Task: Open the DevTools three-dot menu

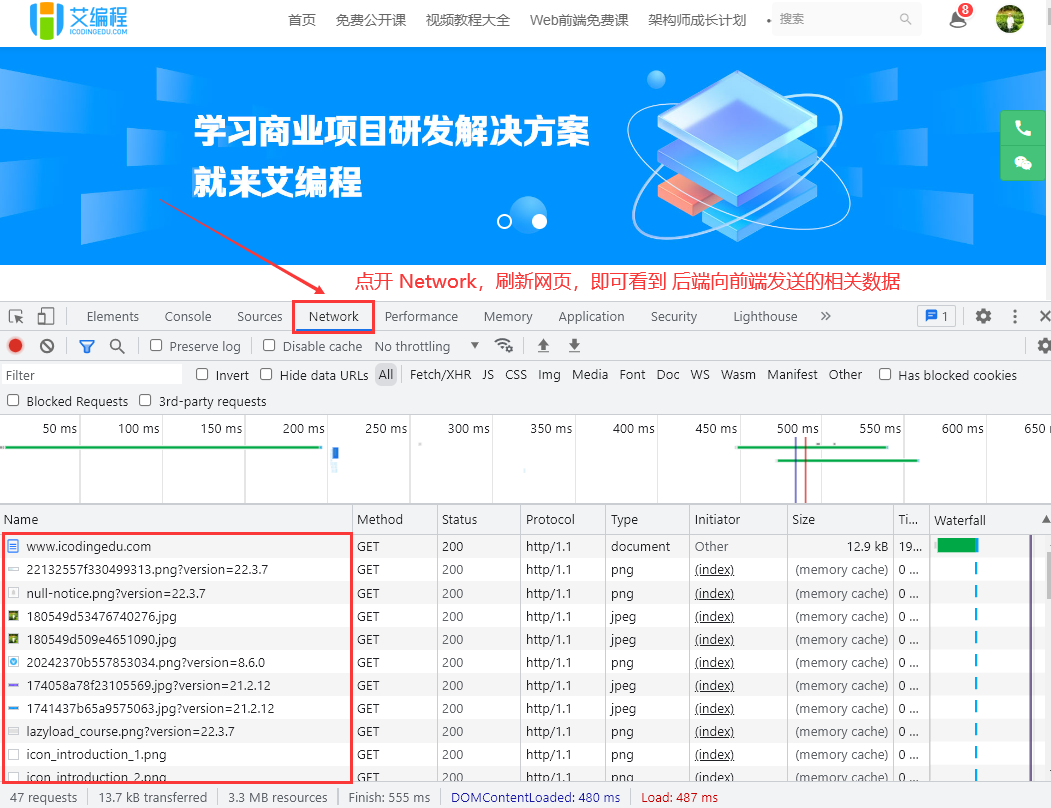Action: pos(1015,316)
